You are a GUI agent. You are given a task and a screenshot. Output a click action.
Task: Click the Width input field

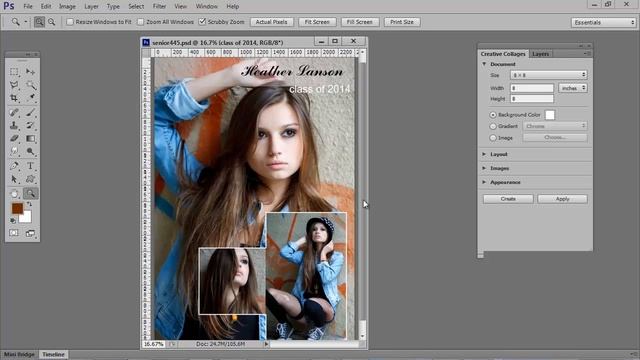click(x=532, y=88)
